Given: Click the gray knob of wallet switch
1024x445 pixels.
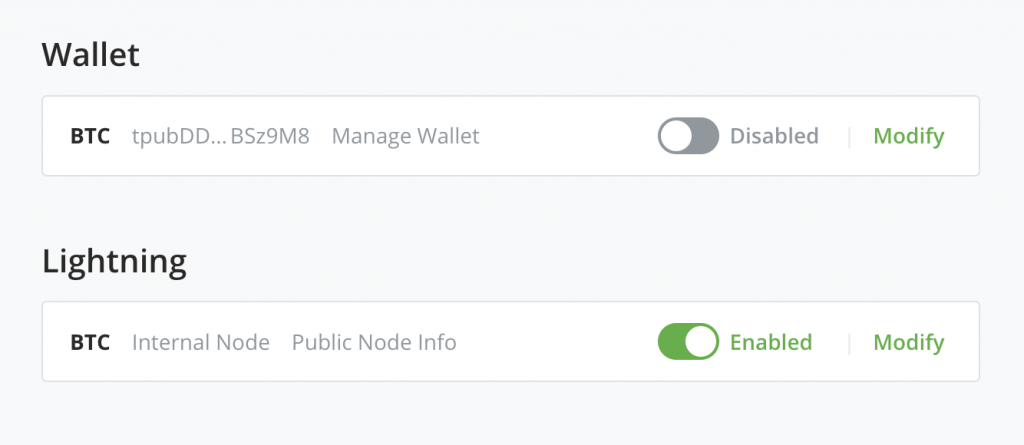Looking at the screenshot, I should coord(675,136).
